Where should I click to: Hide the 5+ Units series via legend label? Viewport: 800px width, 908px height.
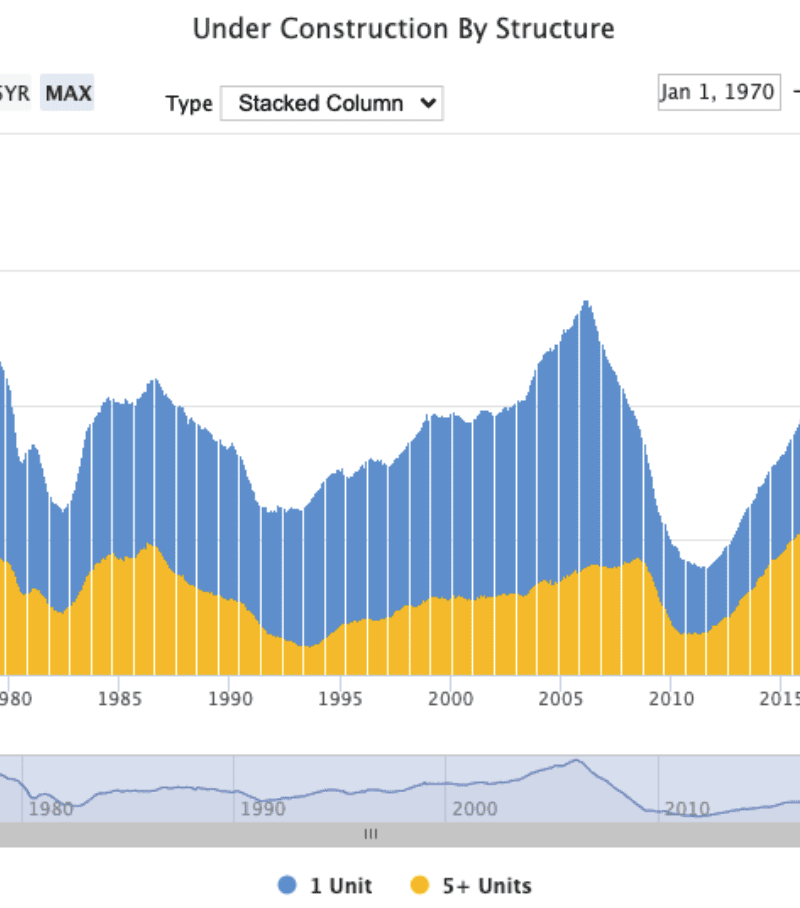486,885
